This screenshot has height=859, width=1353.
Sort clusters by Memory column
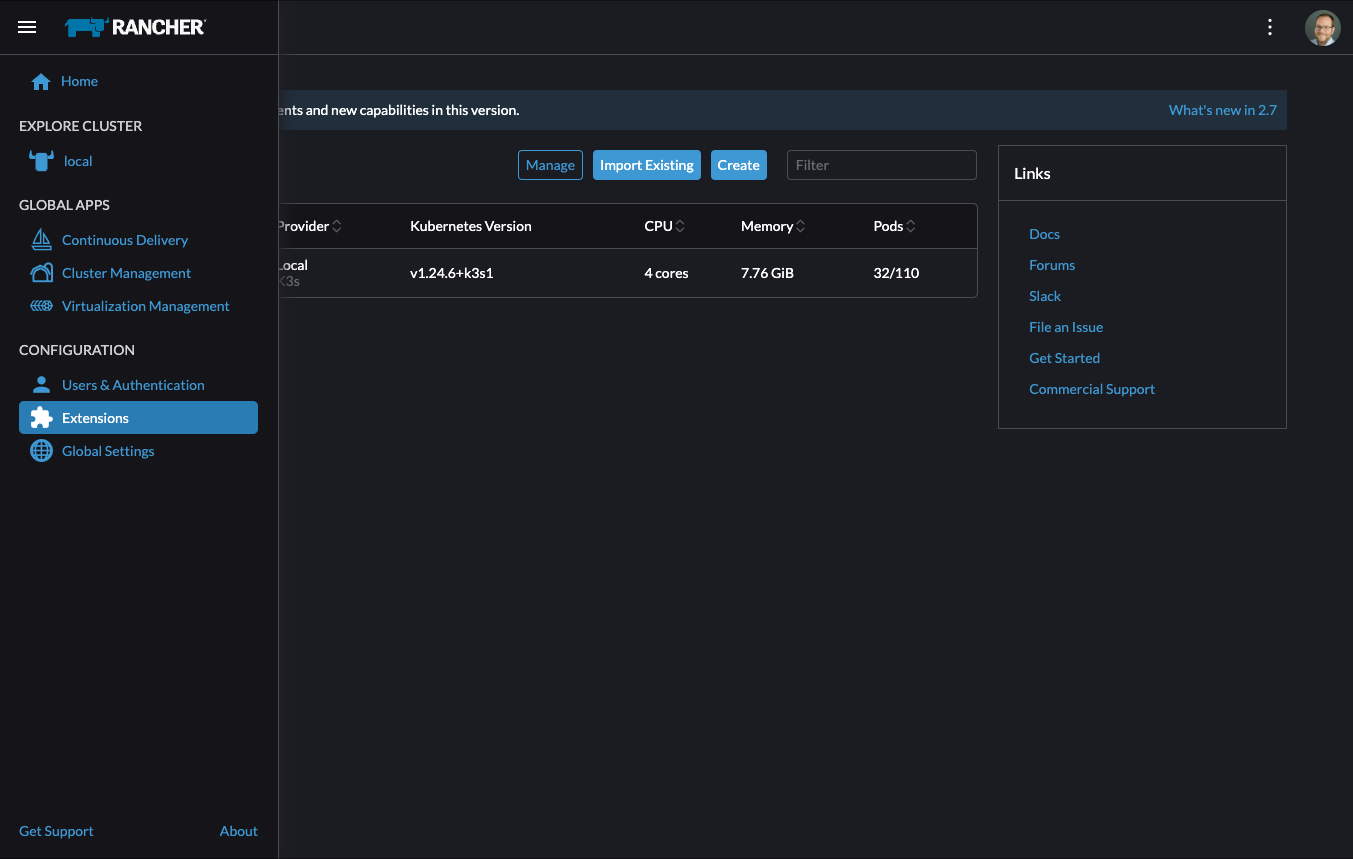772,226
